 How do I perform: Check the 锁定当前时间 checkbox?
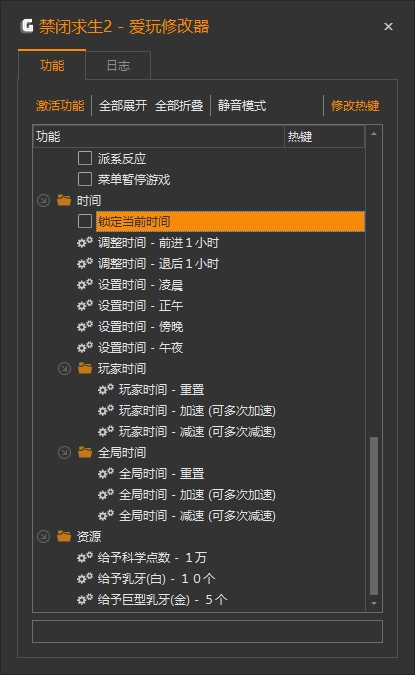coord(85,221)
